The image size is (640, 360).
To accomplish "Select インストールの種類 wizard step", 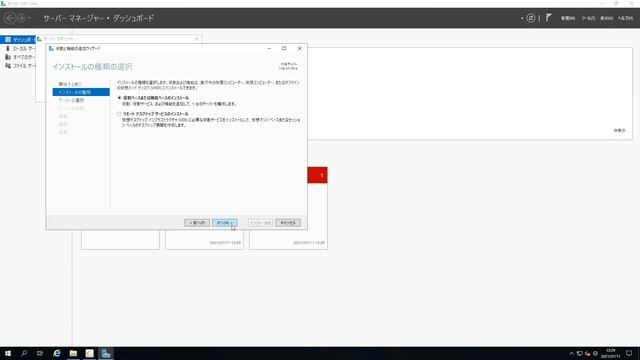I will point(81,92).
